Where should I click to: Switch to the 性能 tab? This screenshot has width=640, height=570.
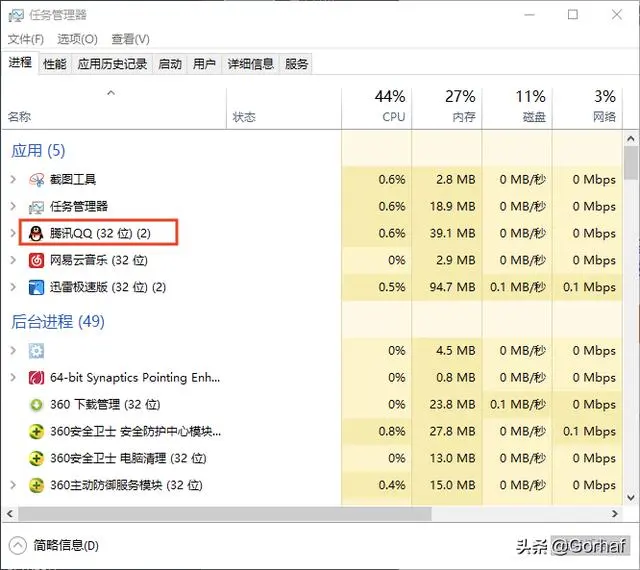(x=55, y=64)
